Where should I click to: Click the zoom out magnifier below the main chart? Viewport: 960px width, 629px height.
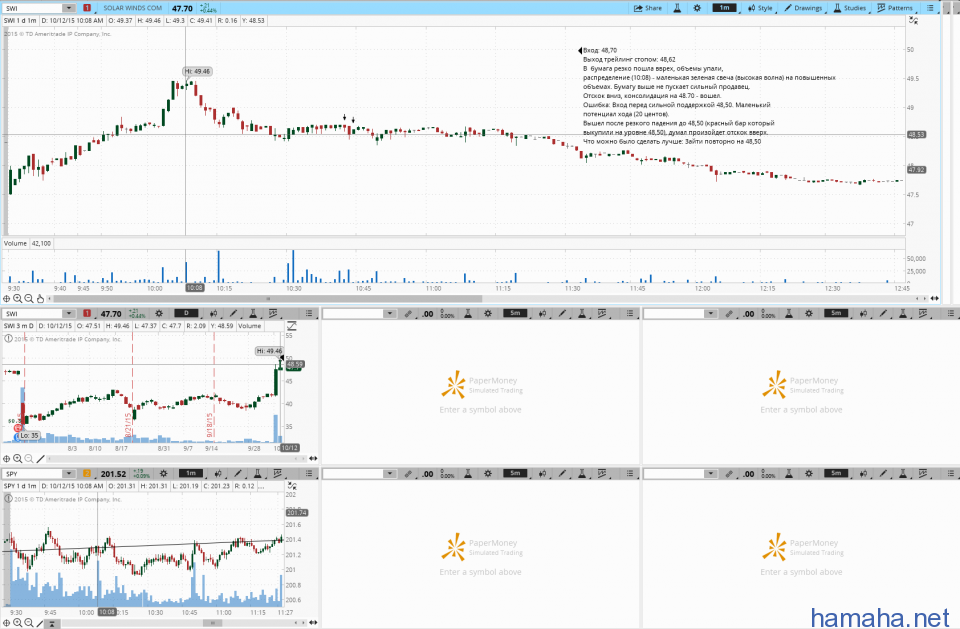point(29,299)
